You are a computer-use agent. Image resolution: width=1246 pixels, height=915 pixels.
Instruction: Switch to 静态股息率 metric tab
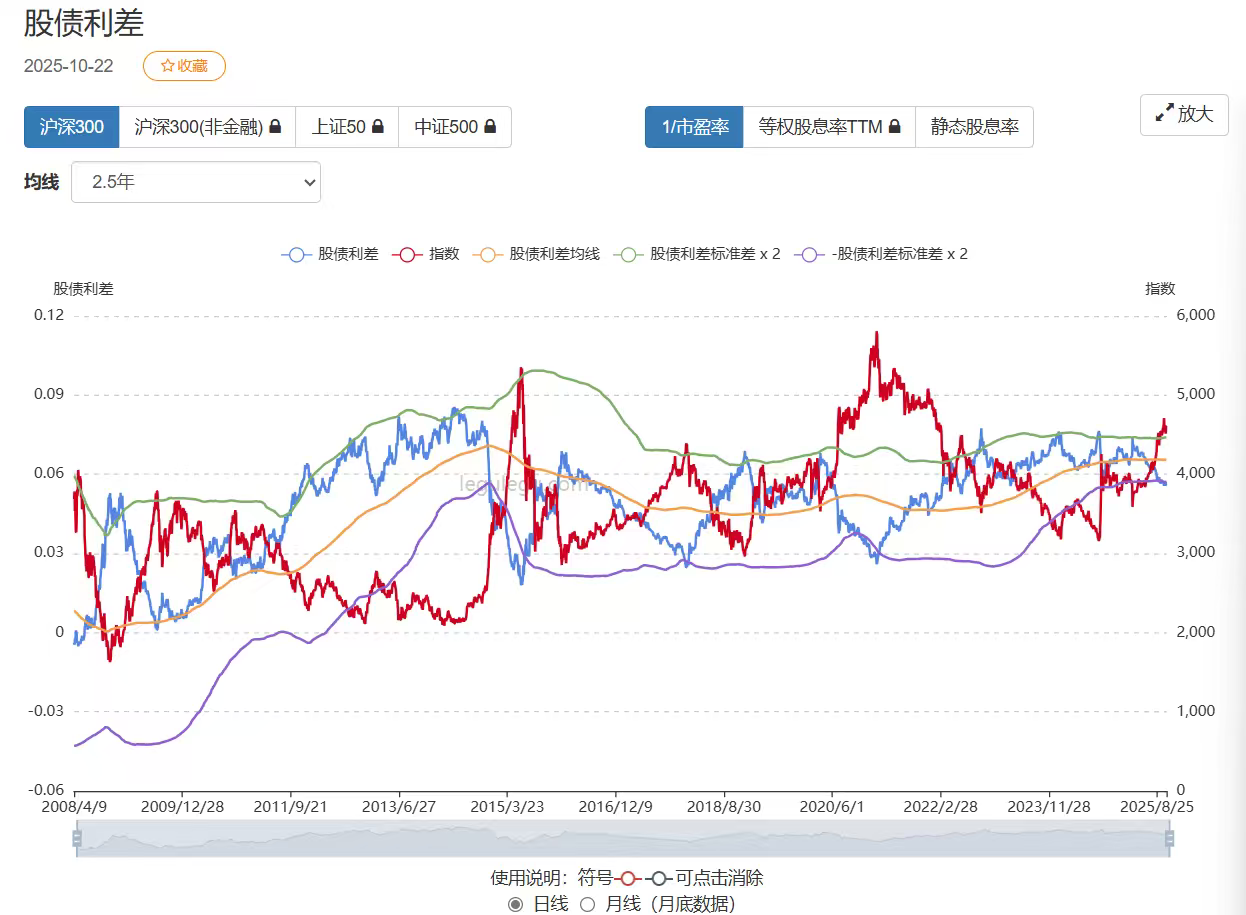tap(974, 127)
